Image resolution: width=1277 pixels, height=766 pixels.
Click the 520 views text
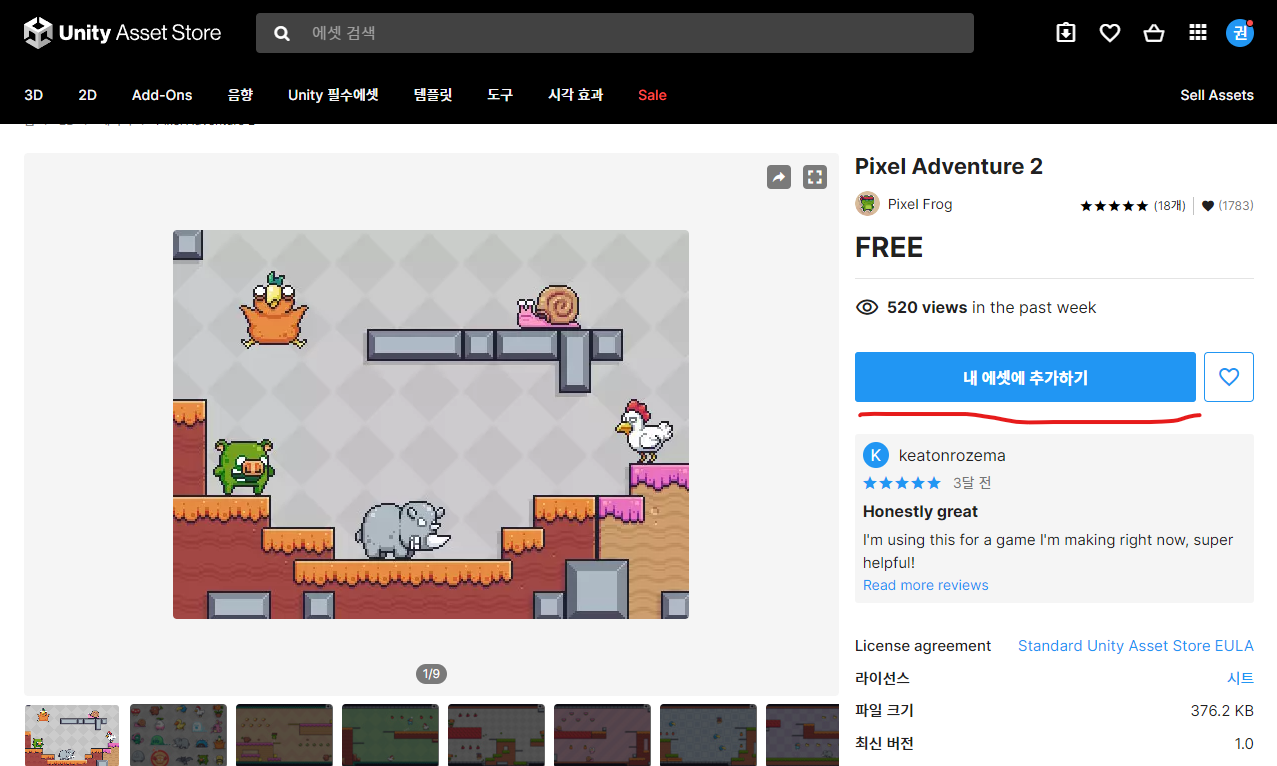[927, 308]
